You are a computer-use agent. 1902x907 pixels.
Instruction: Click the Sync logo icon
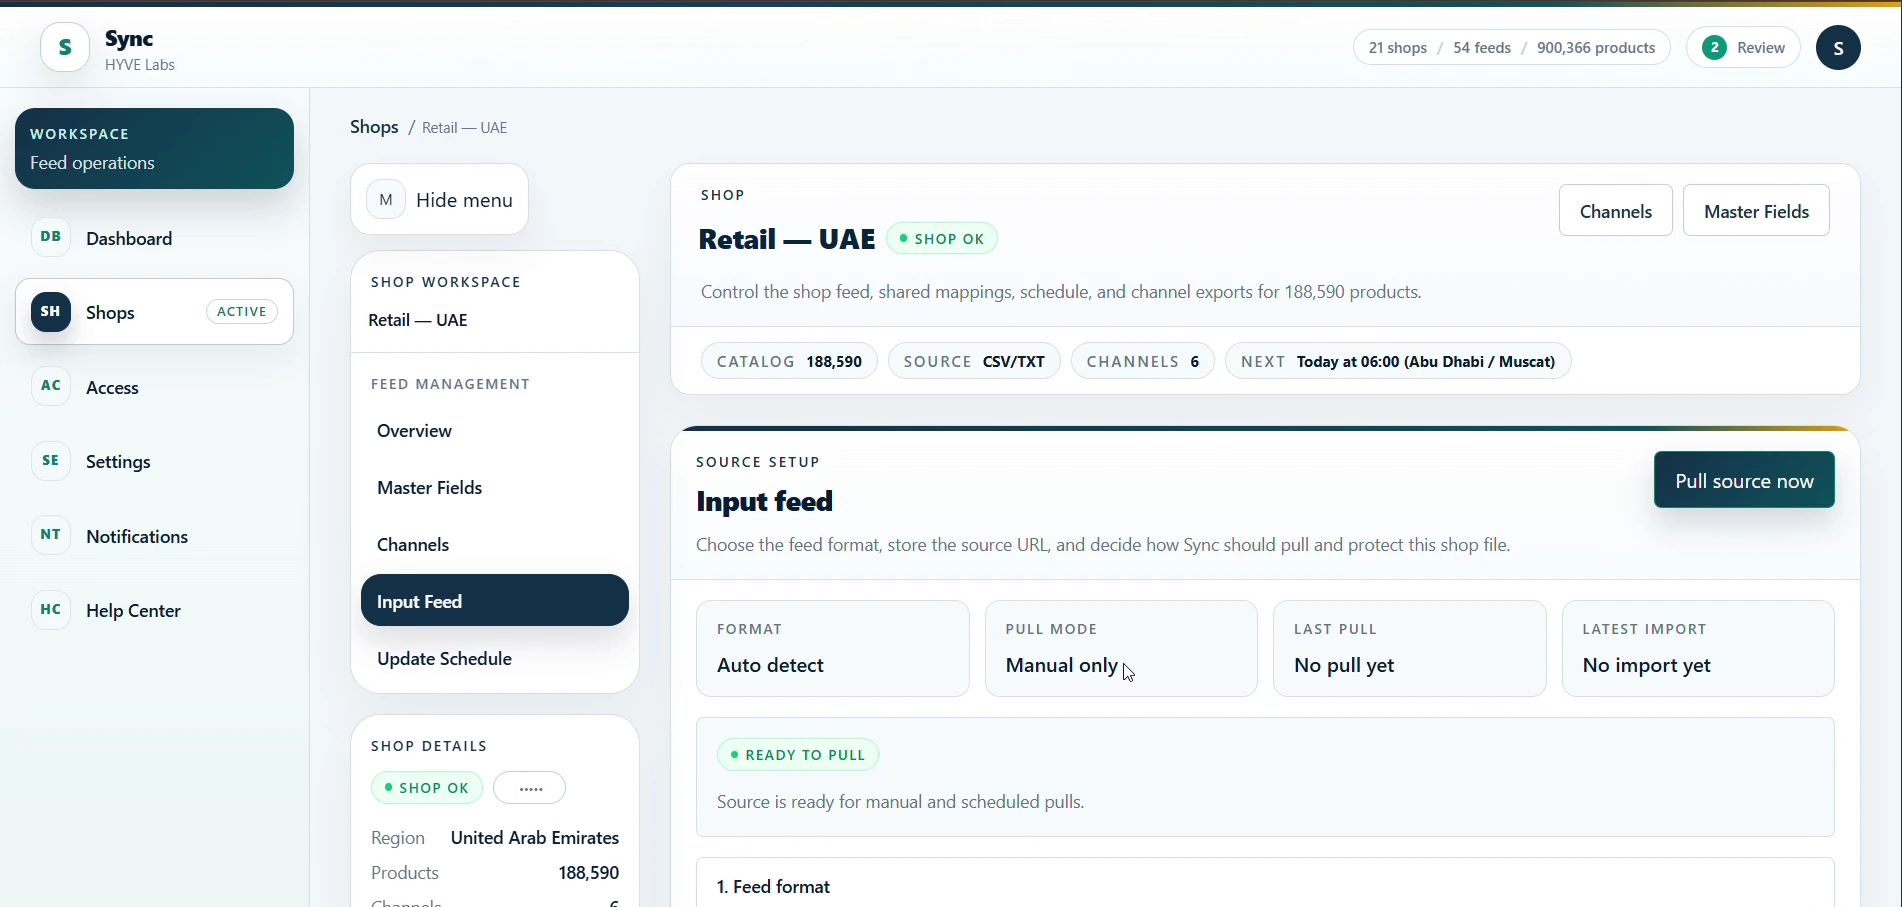coord(65,47)
